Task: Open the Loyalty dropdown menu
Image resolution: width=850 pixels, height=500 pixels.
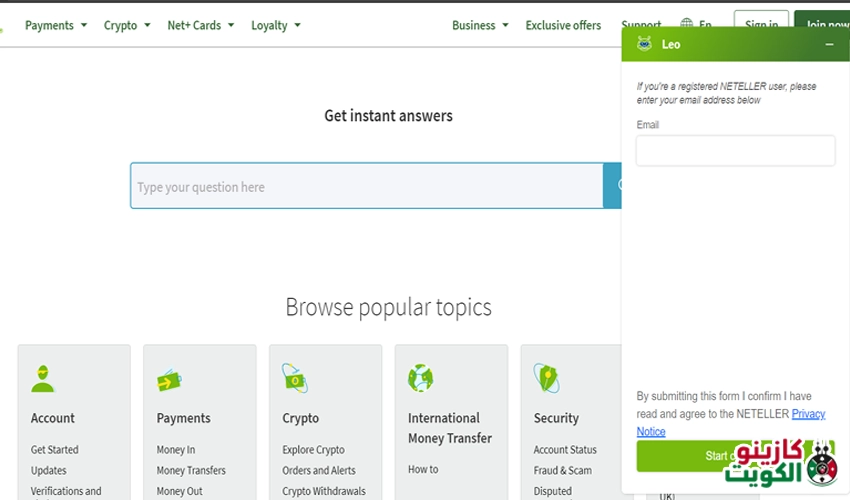Action: pos(275,25)
